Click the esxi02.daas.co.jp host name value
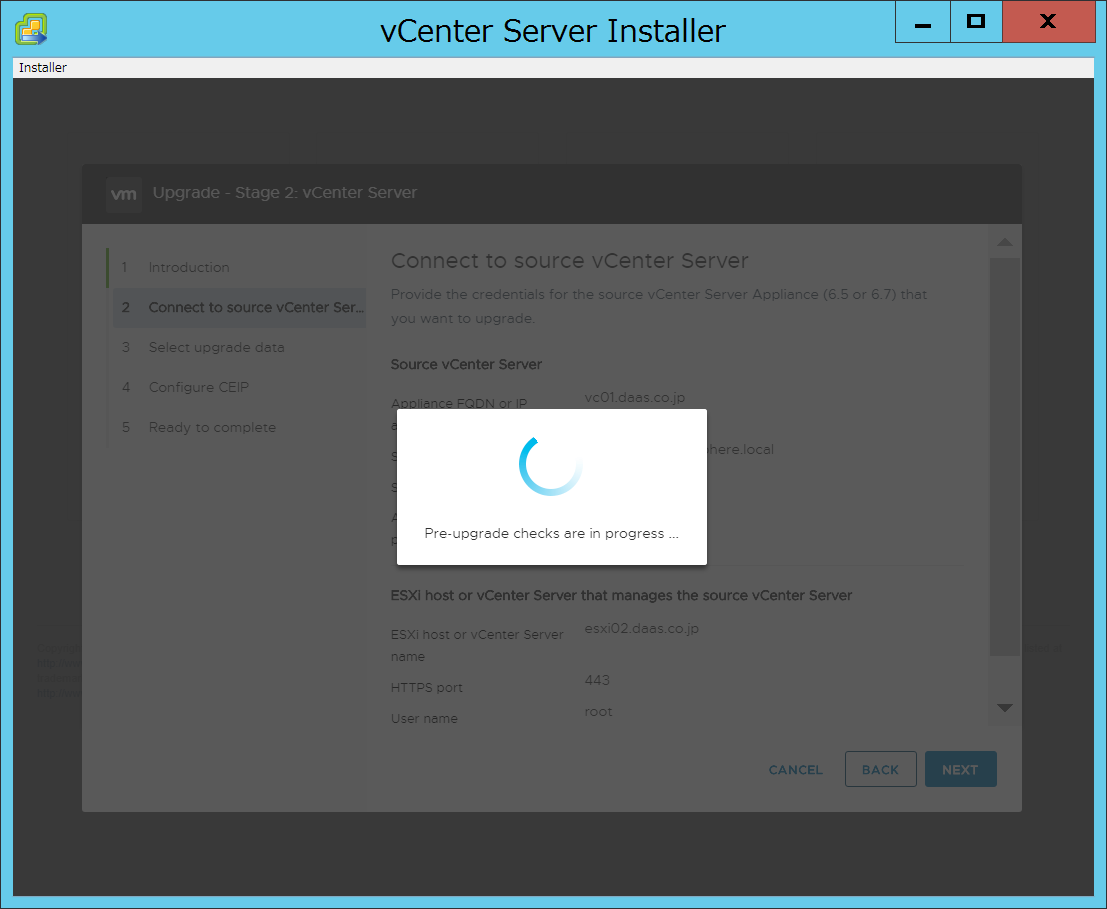This screenshot has width=1107, height=909. click(642, 628)
